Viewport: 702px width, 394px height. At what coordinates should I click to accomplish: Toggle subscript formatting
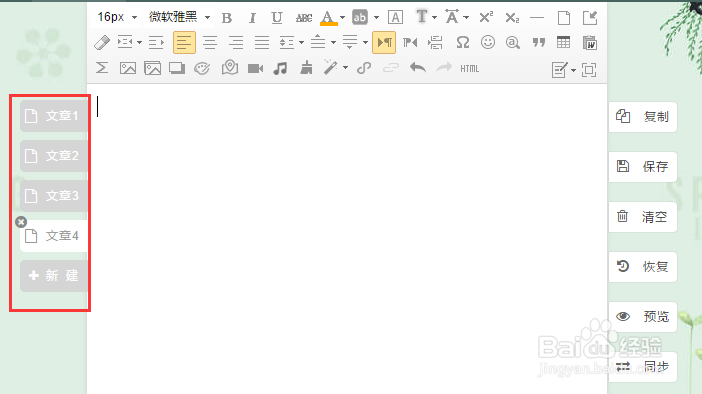click(512, 17)
